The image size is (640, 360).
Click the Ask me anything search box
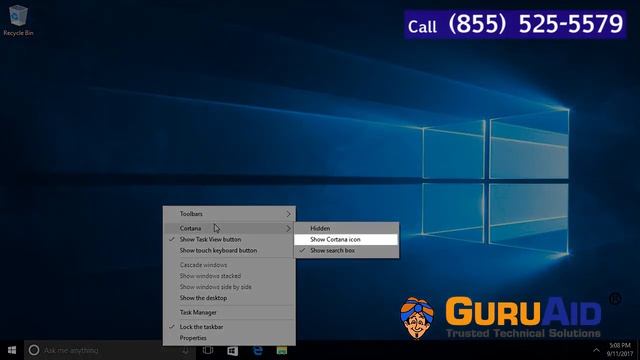(x=110, y=350)
